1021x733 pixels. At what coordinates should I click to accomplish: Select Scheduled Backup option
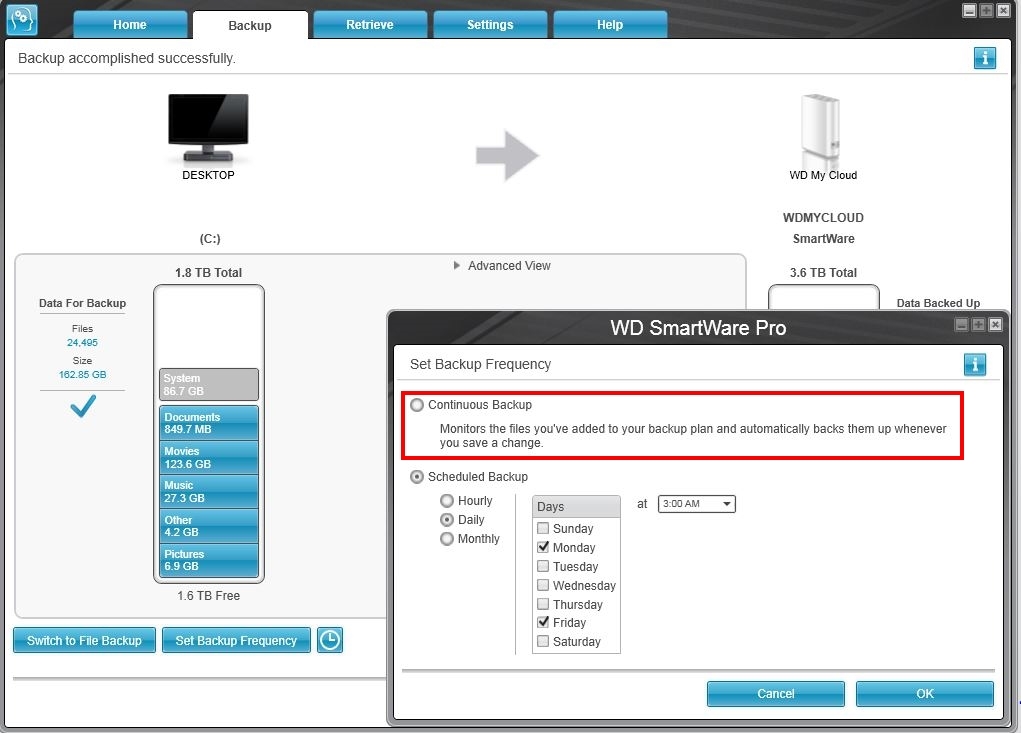[x=417, y=477]
